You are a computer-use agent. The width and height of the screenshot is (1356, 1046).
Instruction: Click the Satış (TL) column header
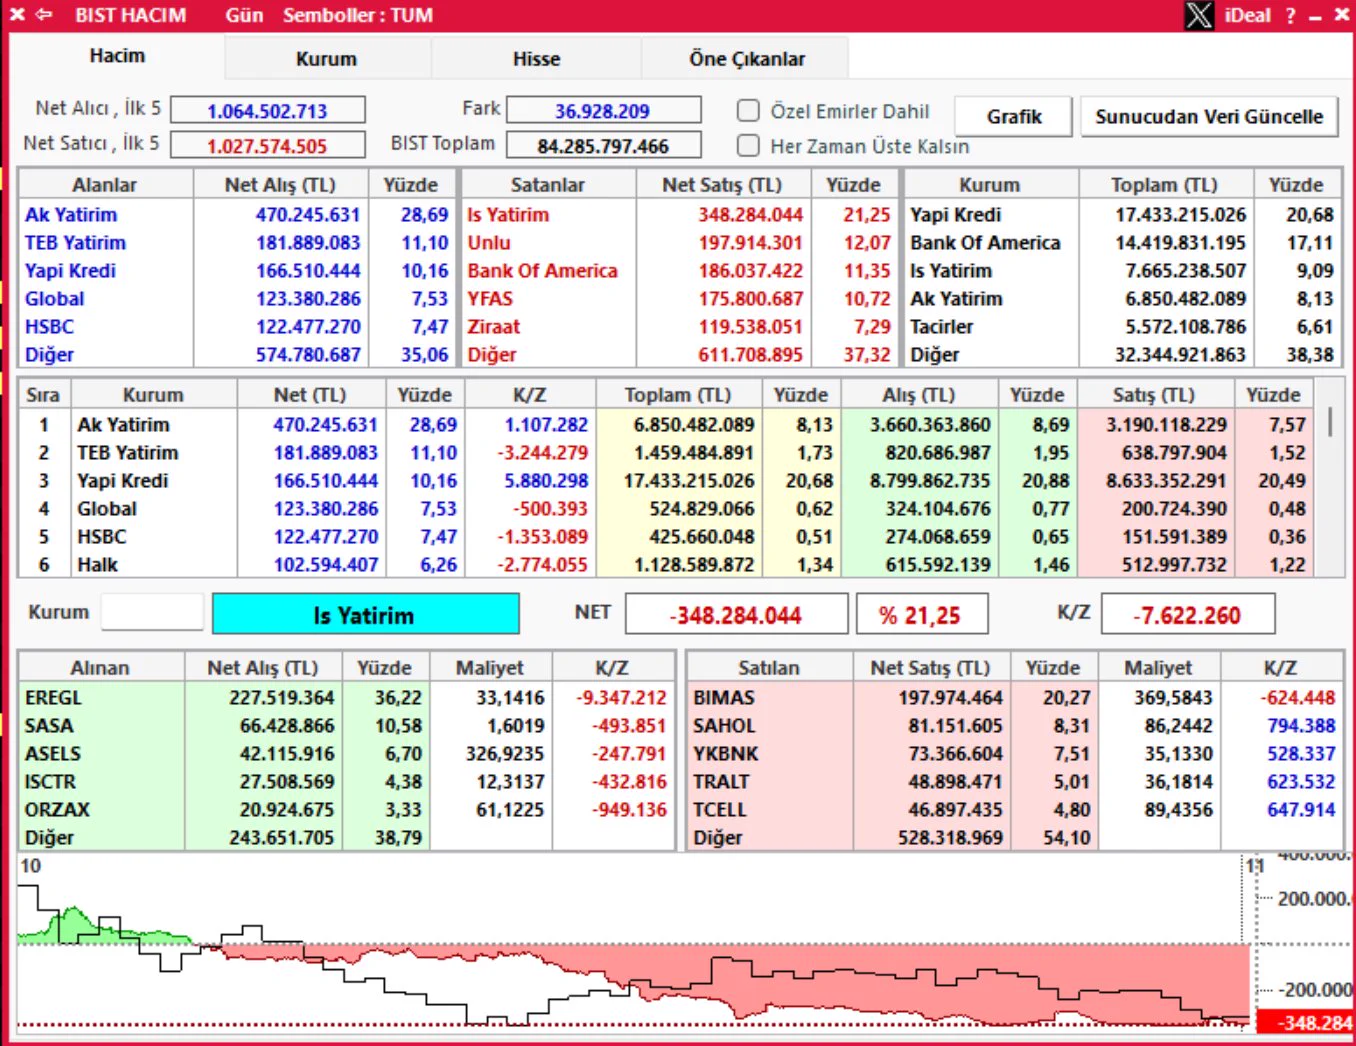1153,395
